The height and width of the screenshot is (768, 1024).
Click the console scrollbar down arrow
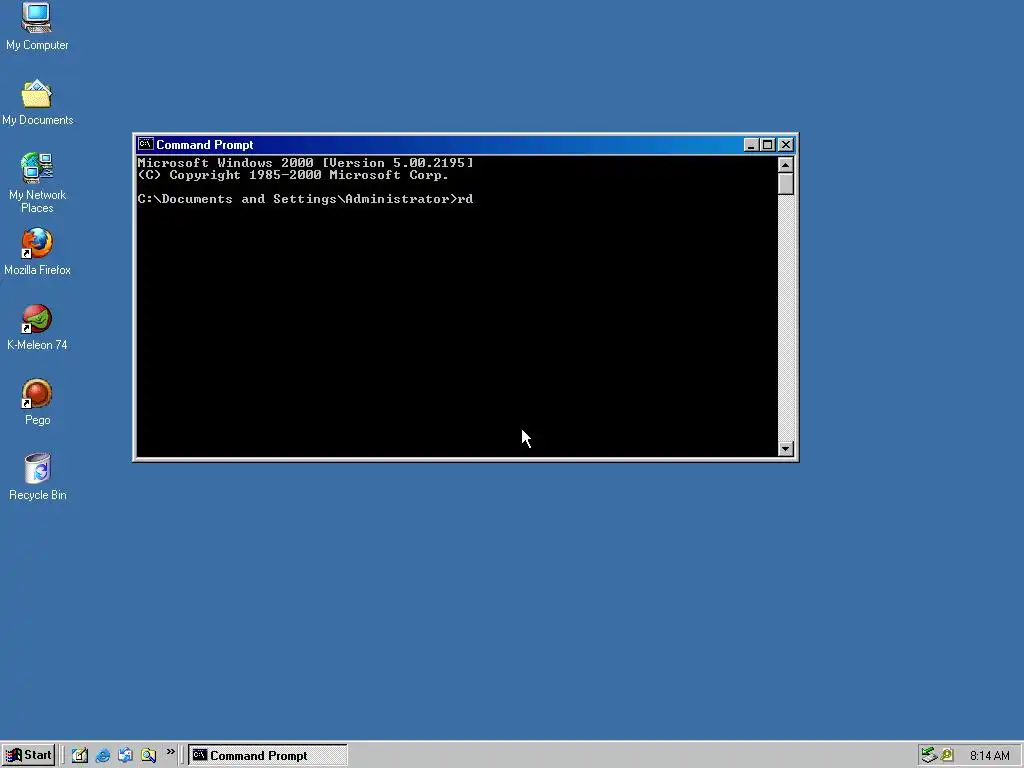coord(786,449)
